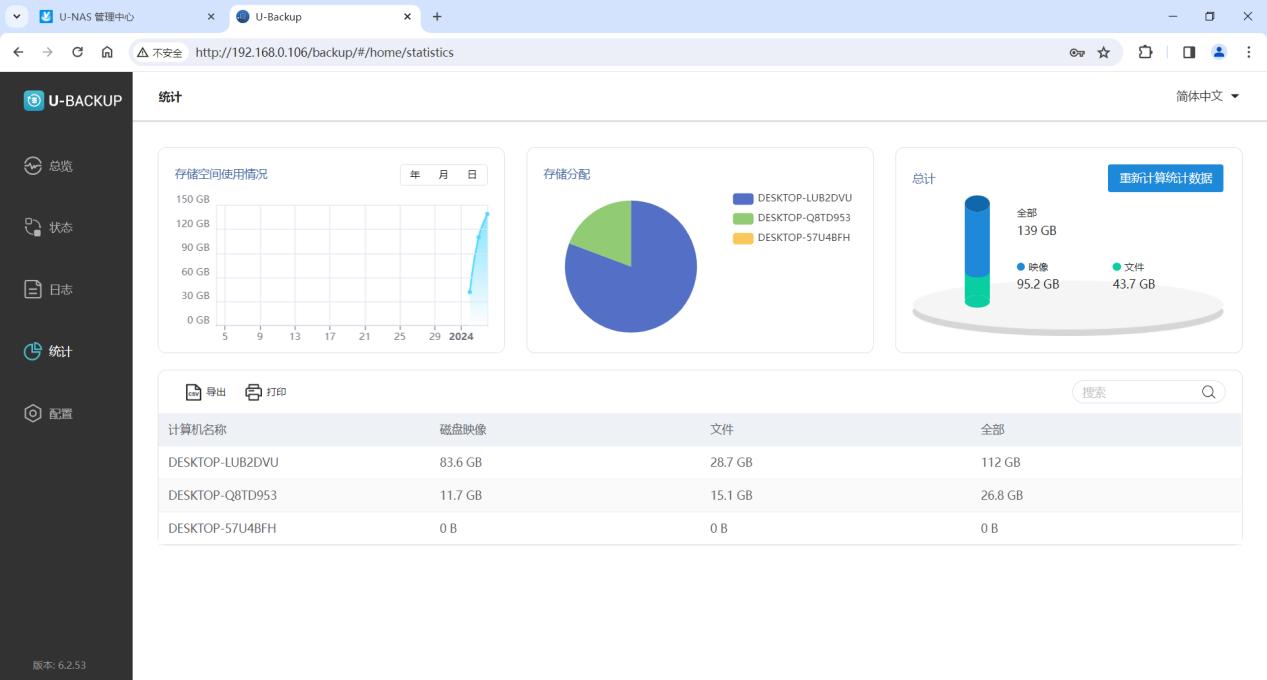Image resolution: width=1267 pixels, height=680 pixels.
Task: Toggle DESKTOP-LUB2DVU legend color swatch
Action: tap(742, 198)
